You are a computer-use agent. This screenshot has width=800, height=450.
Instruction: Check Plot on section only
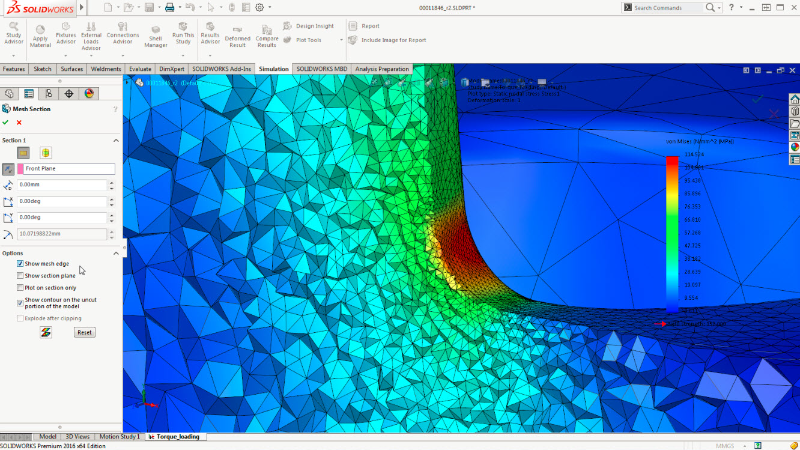pyautogui.click(x=21, y=287)
